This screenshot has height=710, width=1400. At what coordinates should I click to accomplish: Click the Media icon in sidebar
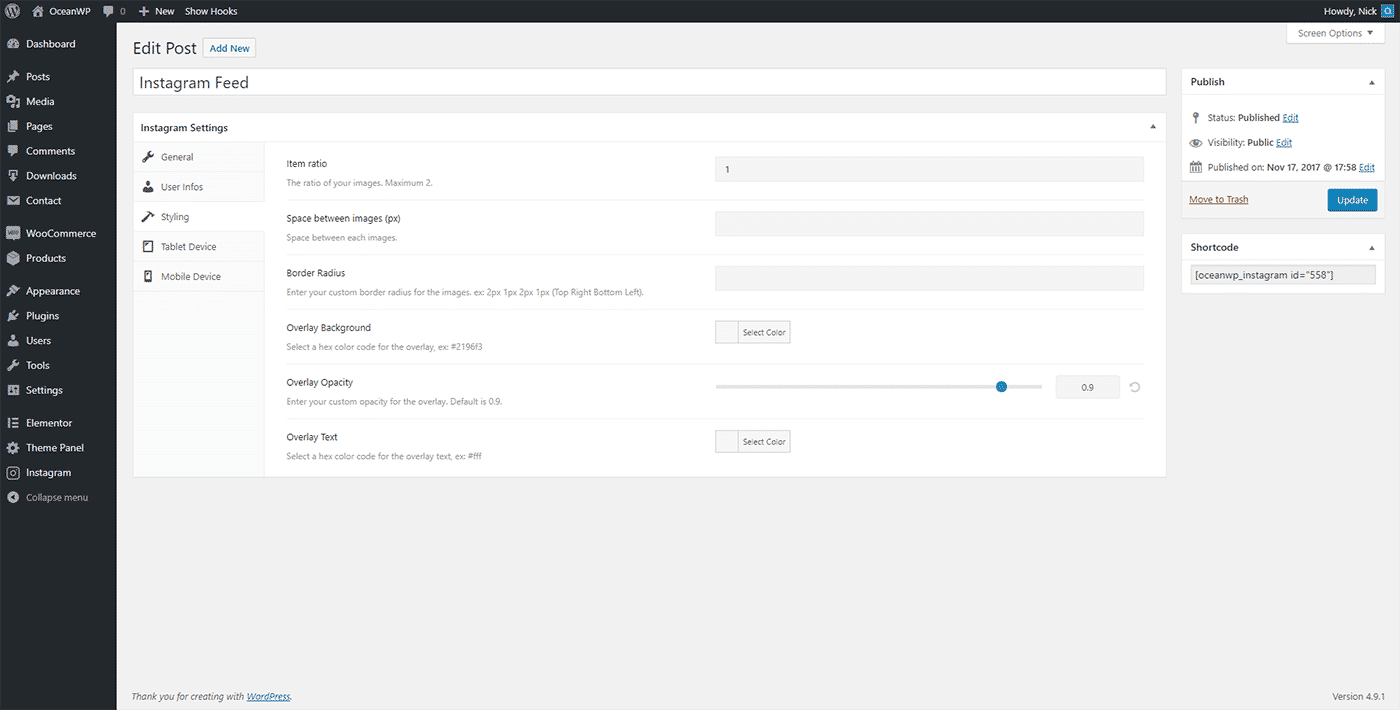13,102
